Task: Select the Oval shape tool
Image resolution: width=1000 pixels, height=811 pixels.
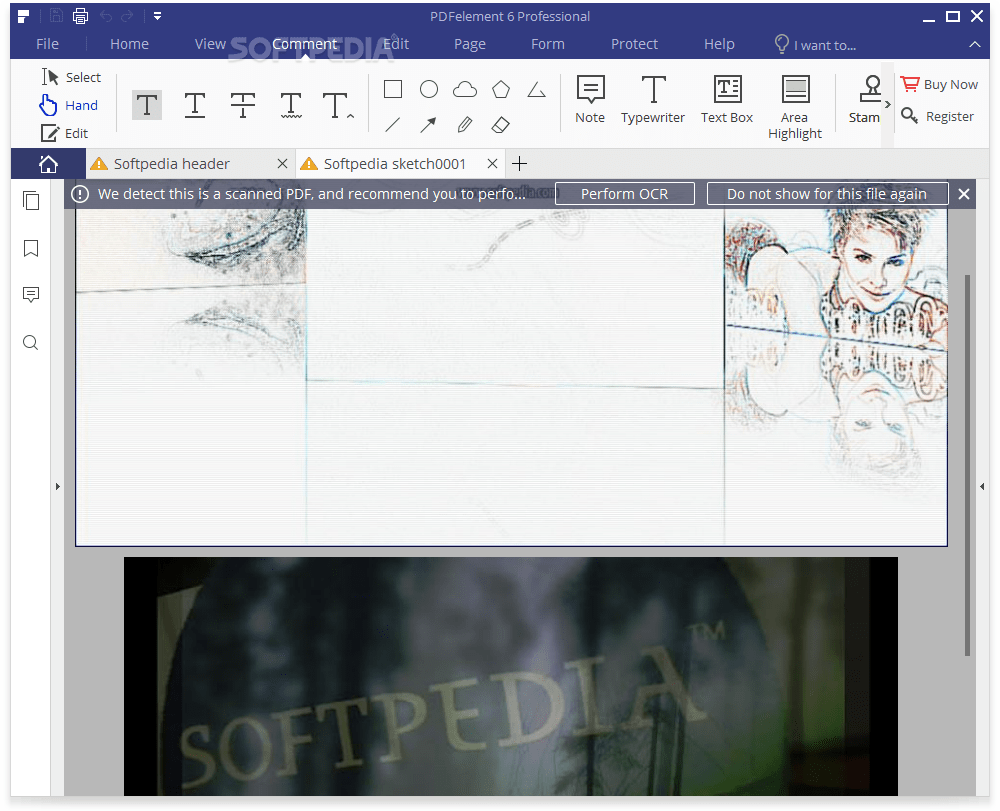Action: [429, 89]
